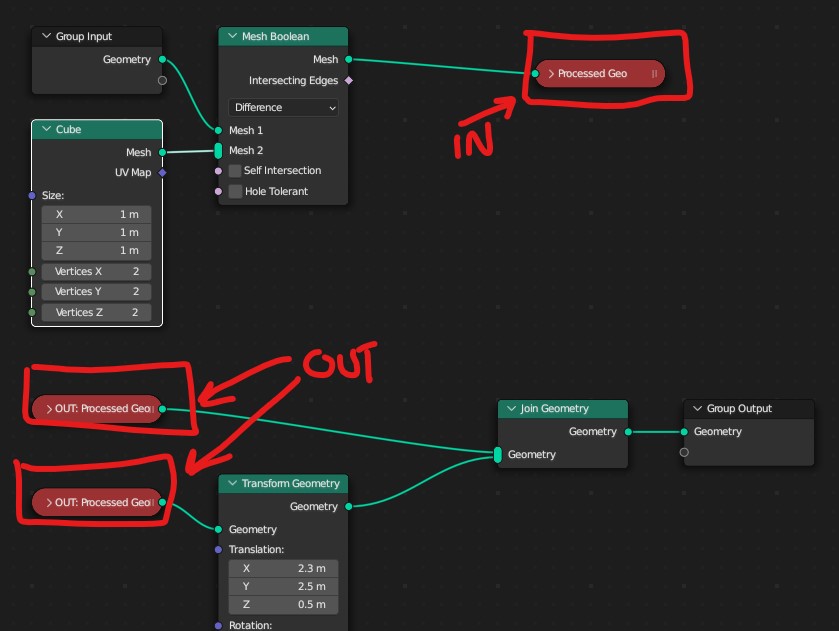Click the empty socket on Group Output

pyautogui.click(x=684, y=452)
